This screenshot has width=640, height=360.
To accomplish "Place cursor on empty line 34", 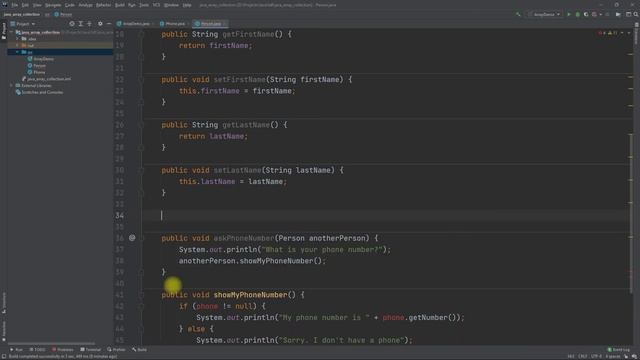I will 386,215.
